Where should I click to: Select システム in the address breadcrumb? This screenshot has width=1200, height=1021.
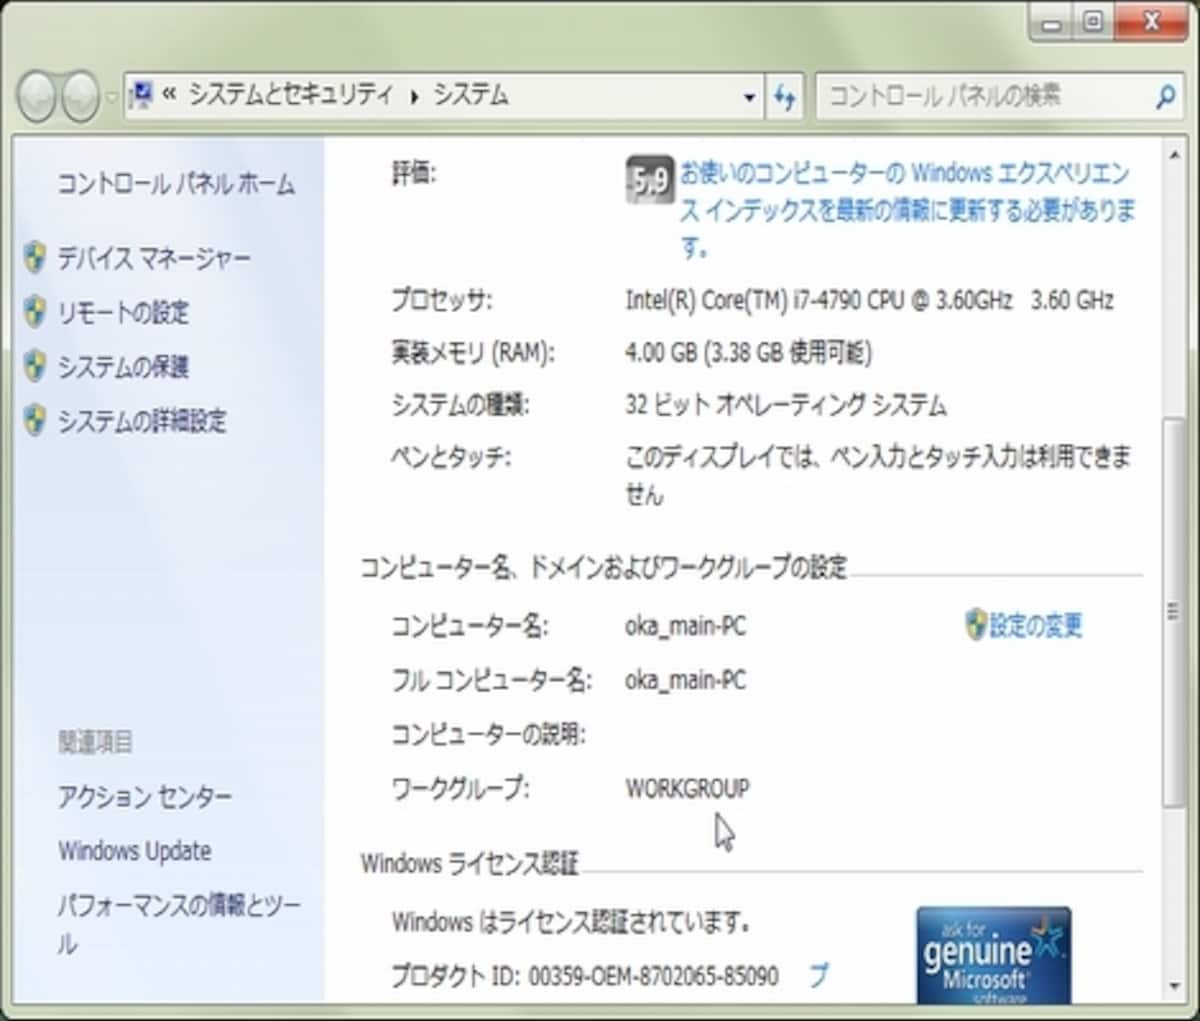pos(470,95)
